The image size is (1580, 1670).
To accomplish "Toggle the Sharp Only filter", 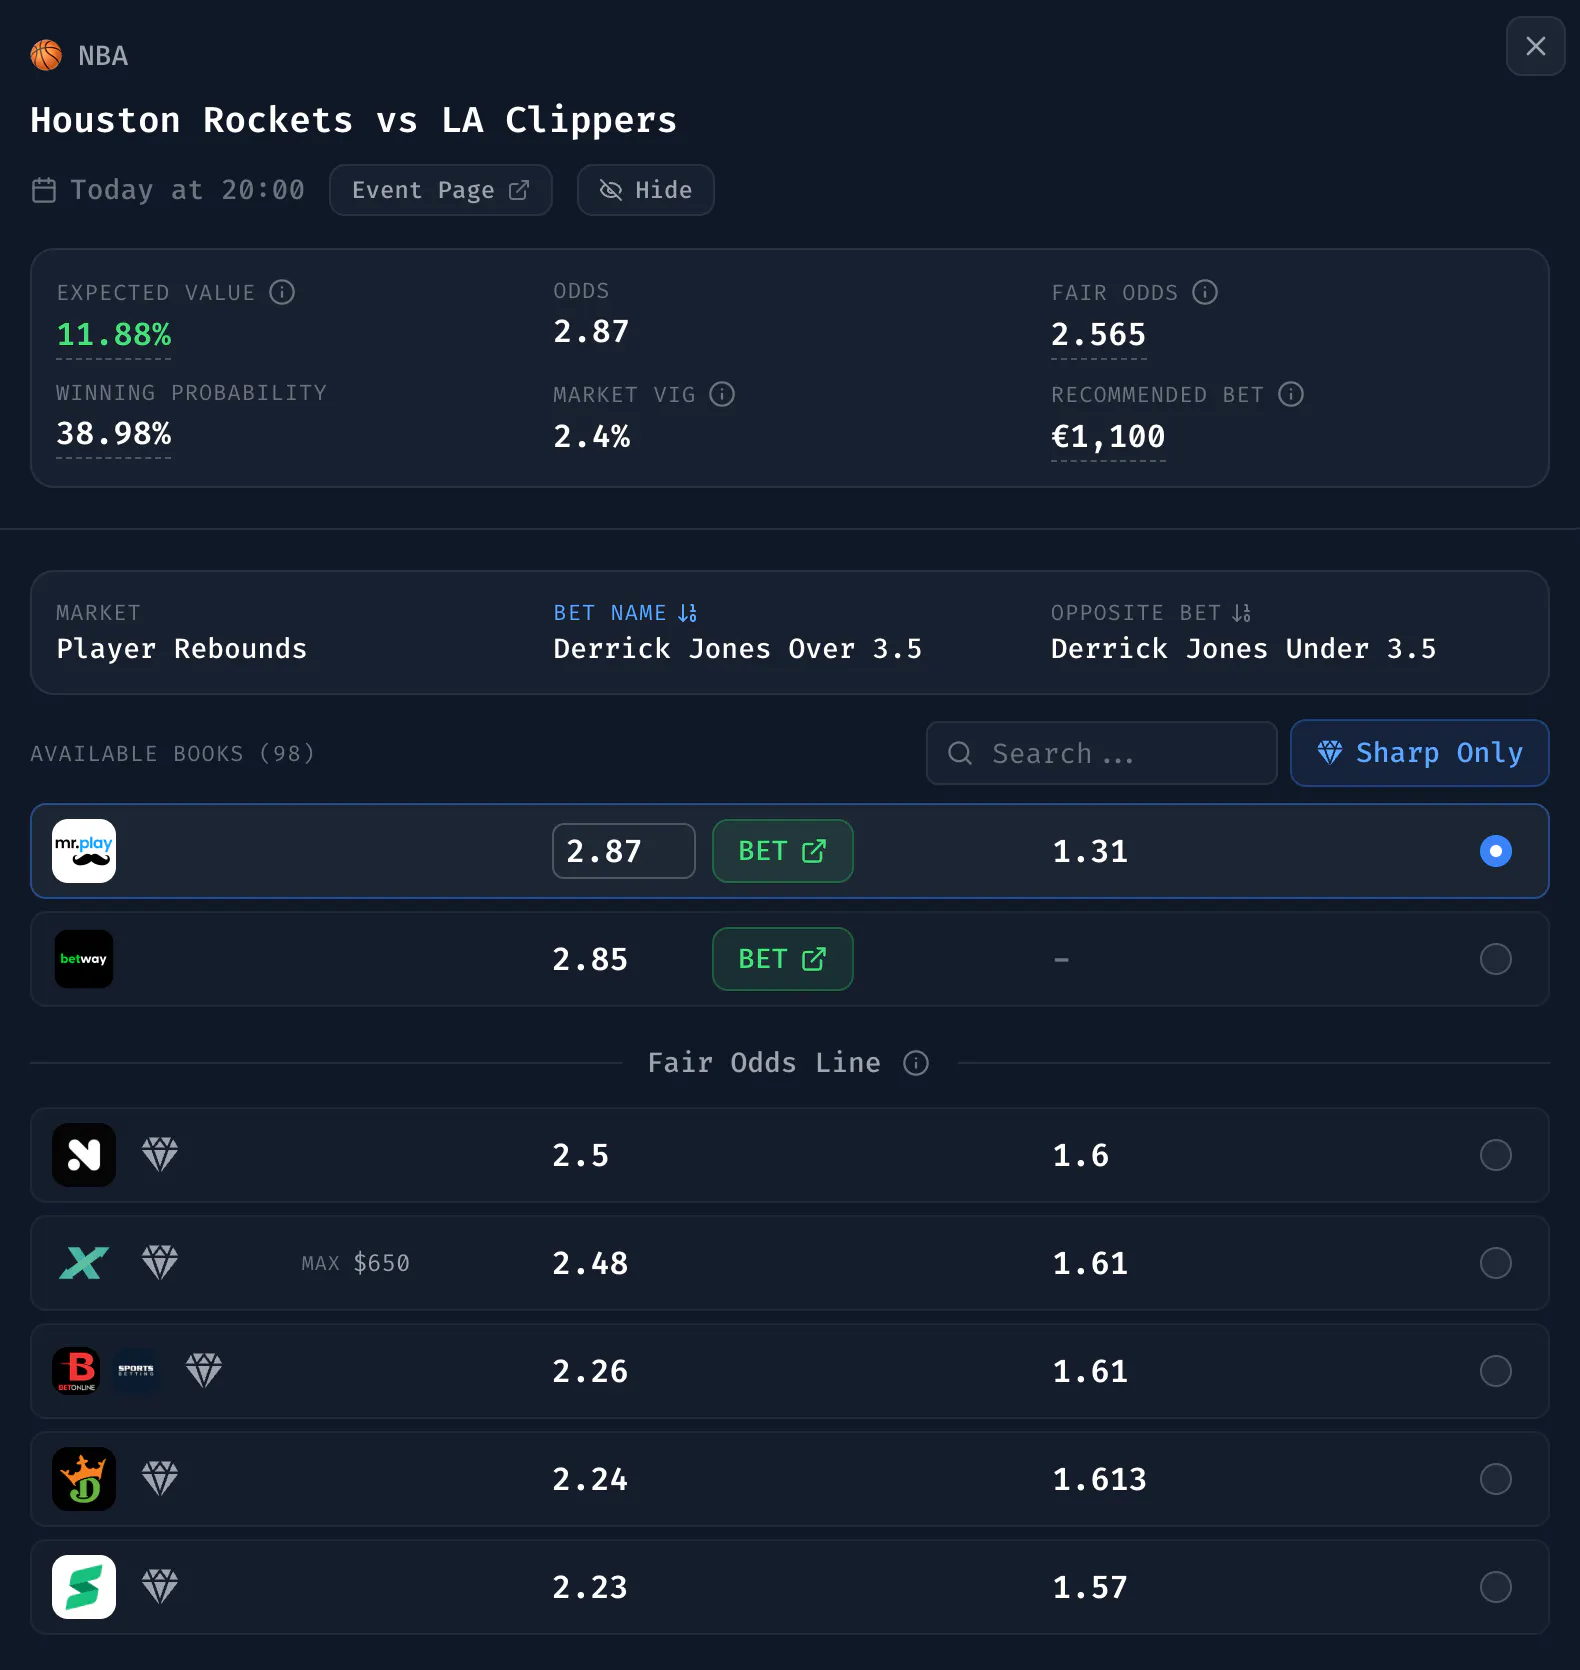I will point(1420,753).
